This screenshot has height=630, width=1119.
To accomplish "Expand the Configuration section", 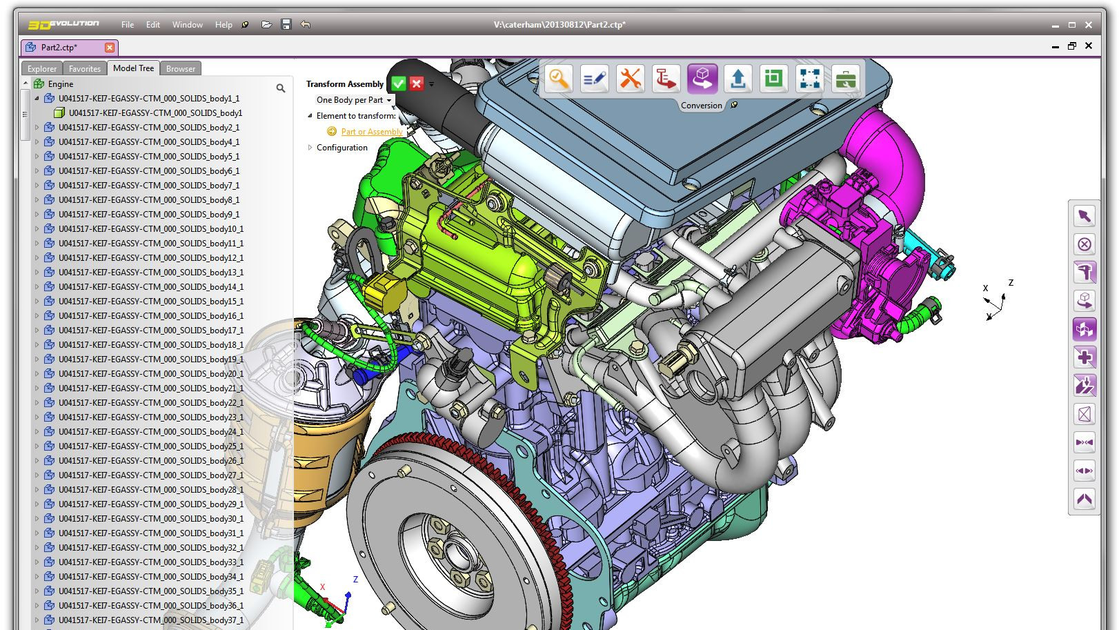I will click(x=310, y=148).
